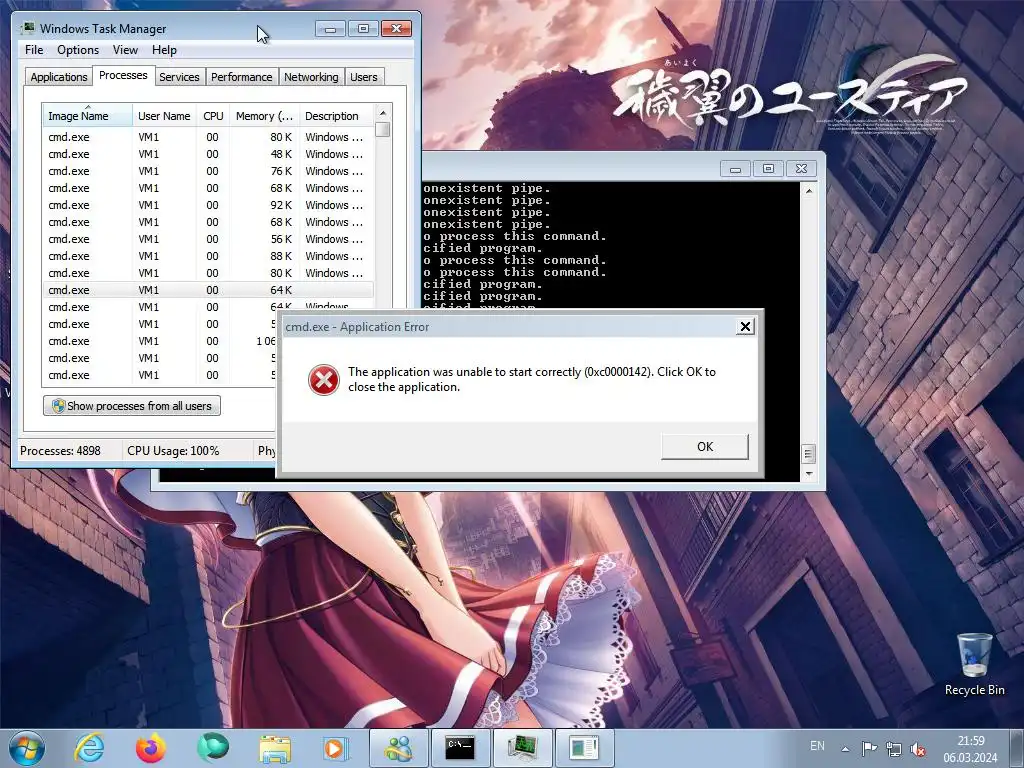Screen dimensions: 1024x768
Task: Go to the Performance tab
Action: 242,77
